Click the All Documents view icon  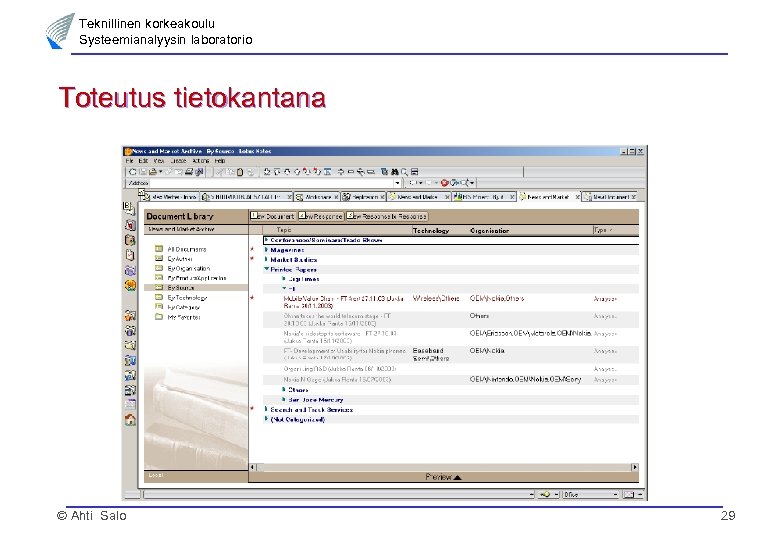159,249
